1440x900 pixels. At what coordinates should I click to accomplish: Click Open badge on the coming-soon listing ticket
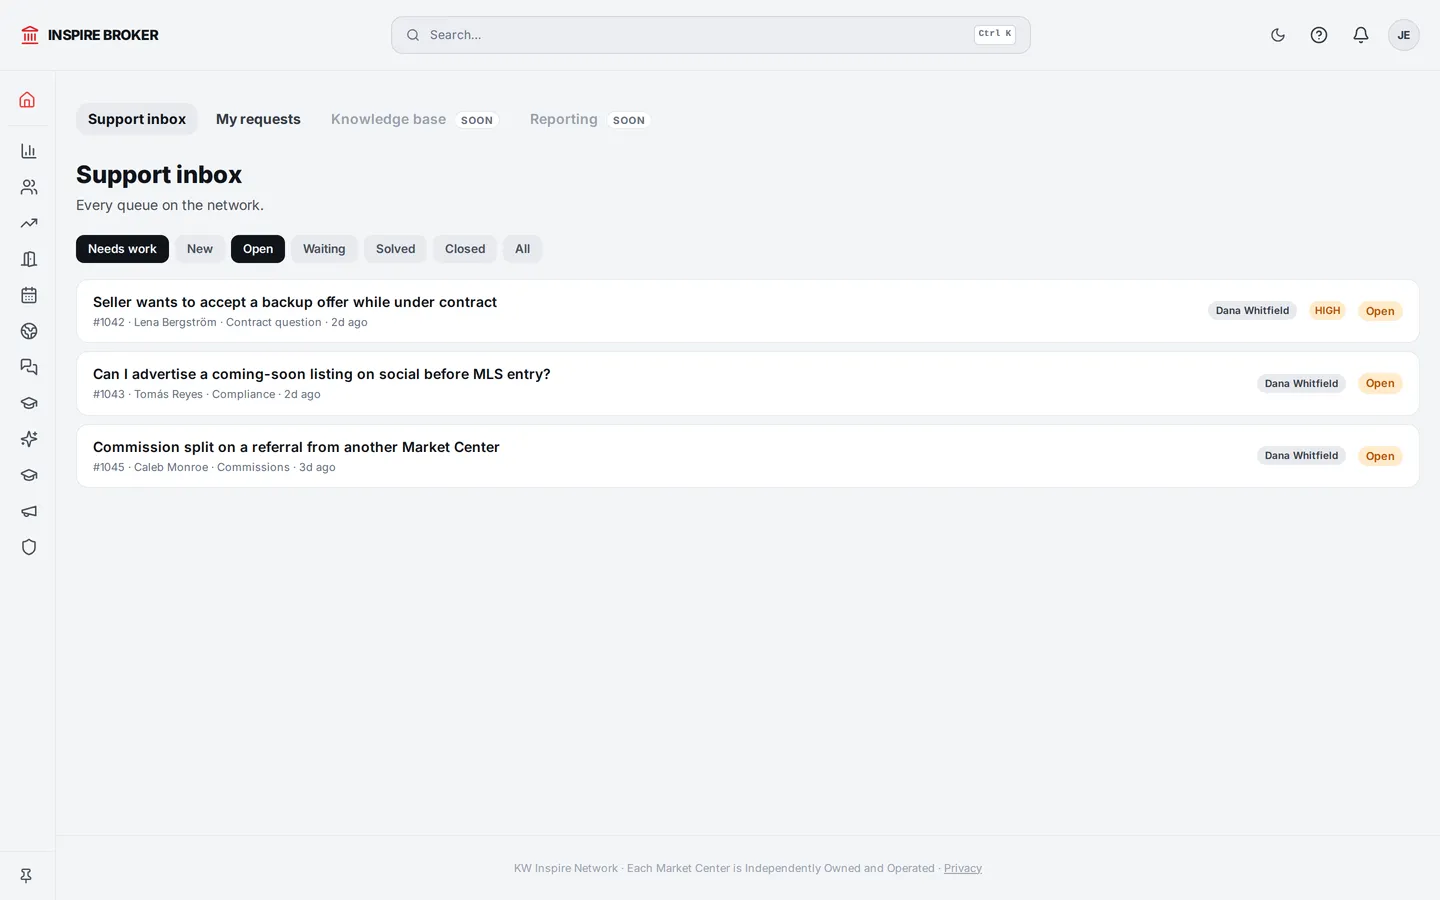pyautogui.click(x=1380, y=383)
